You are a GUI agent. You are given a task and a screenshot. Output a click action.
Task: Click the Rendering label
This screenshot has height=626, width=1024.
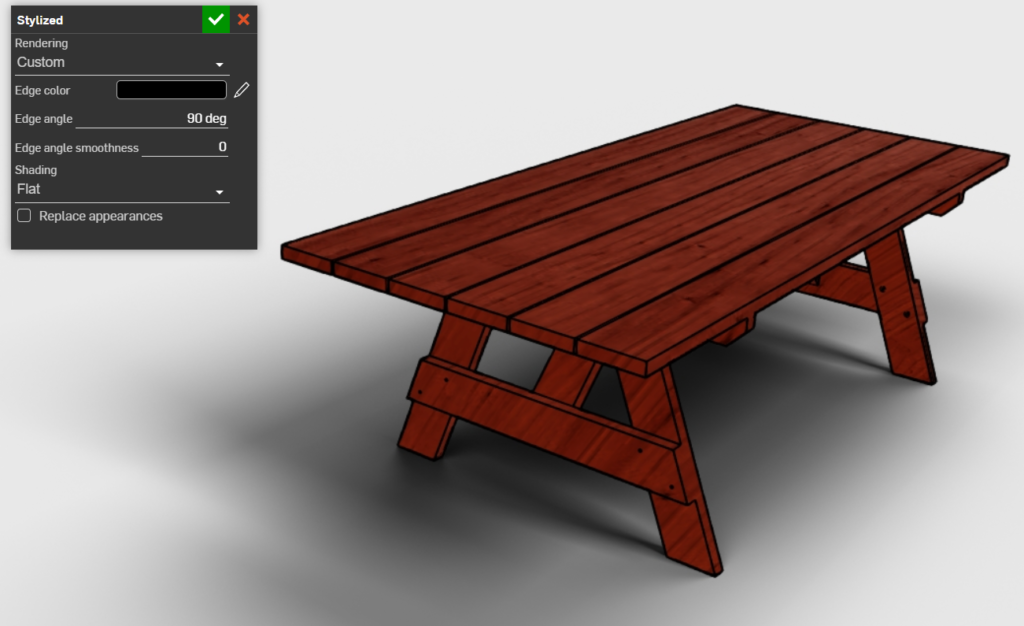(x=41, y=43)
